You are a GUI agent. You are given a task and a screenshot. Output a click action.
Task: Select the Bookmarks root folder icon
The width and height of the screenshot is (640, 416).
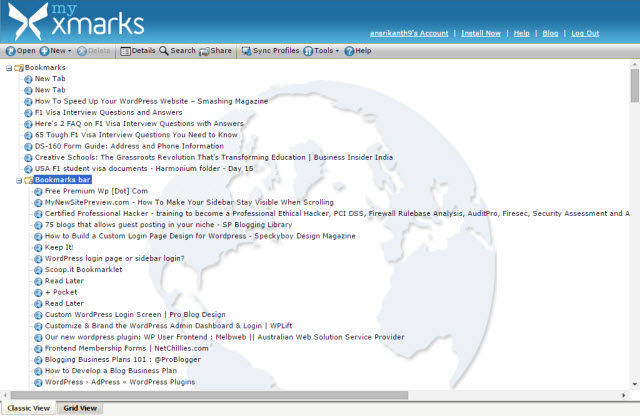19,68
